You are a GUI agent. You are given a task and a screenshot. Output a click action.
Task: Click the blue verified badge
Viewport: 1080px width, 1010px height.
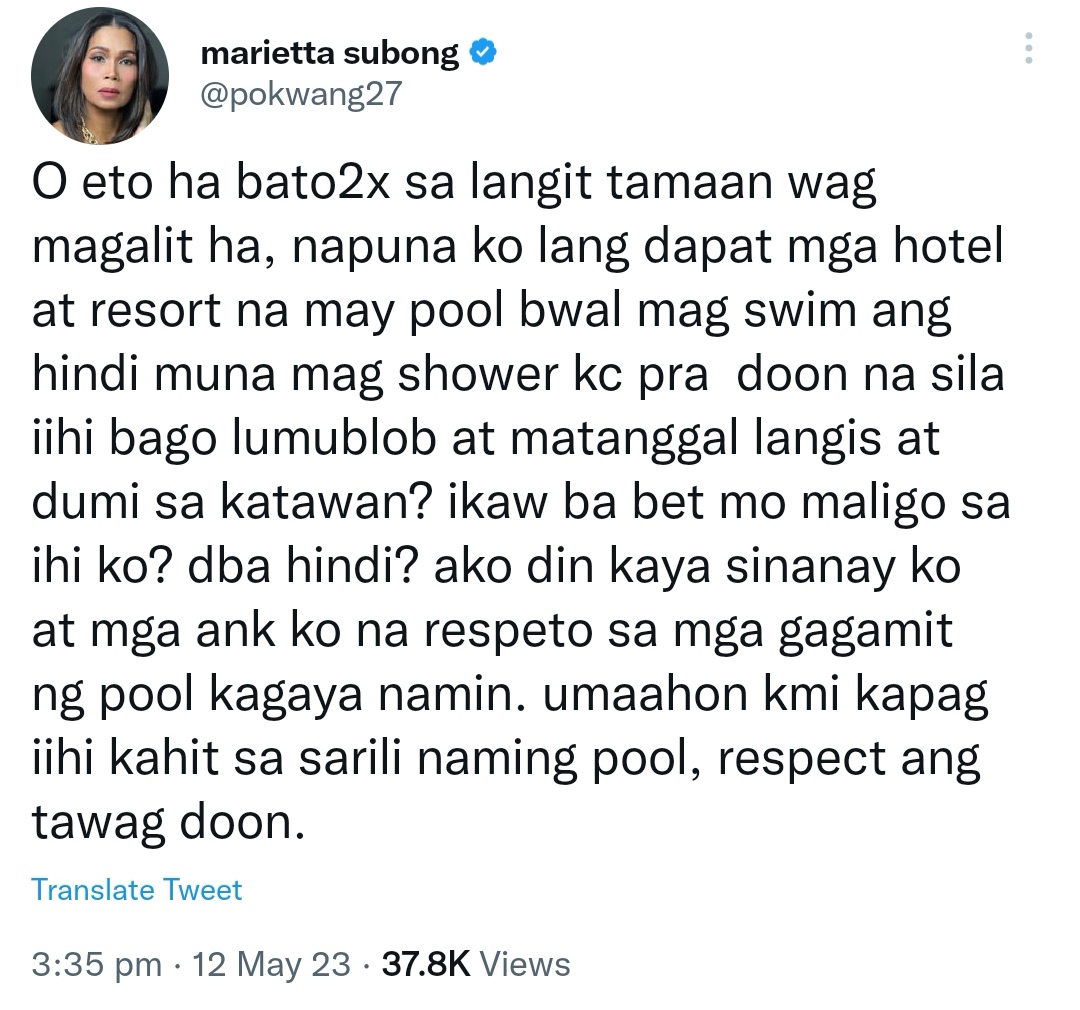(483, 52)
